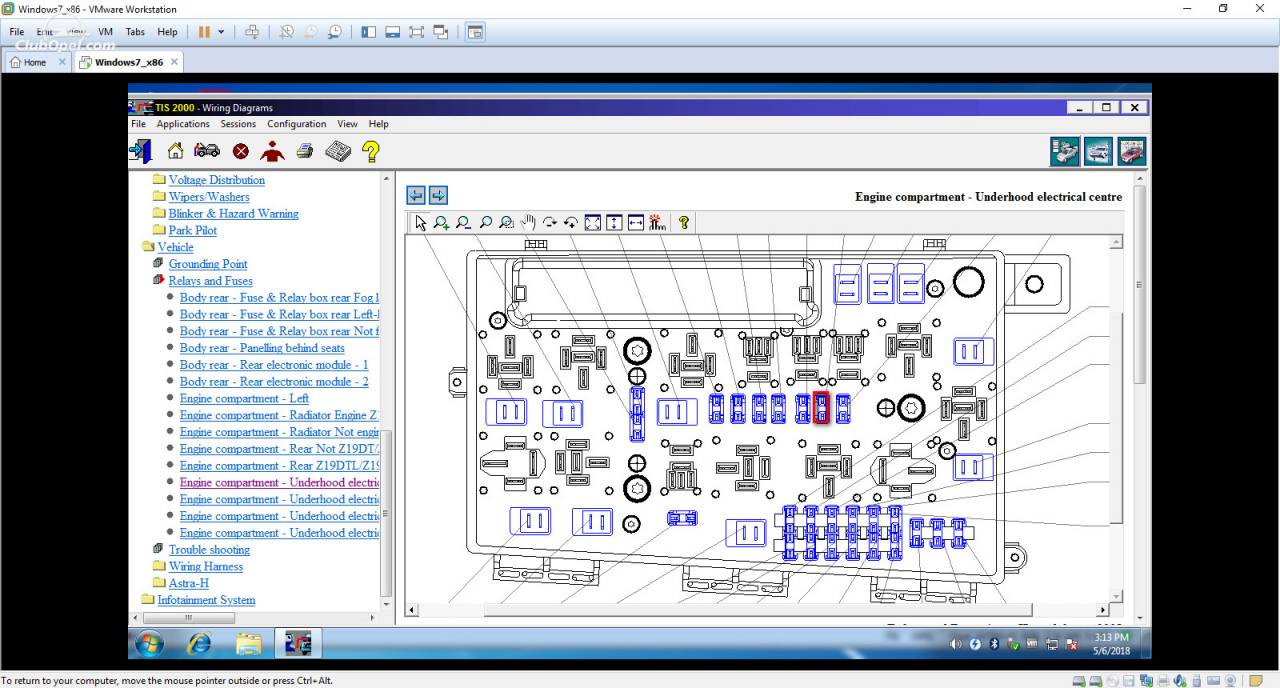Activate the hand pan tool
This screenshot has height=688, width=1280.
point(528,223)
